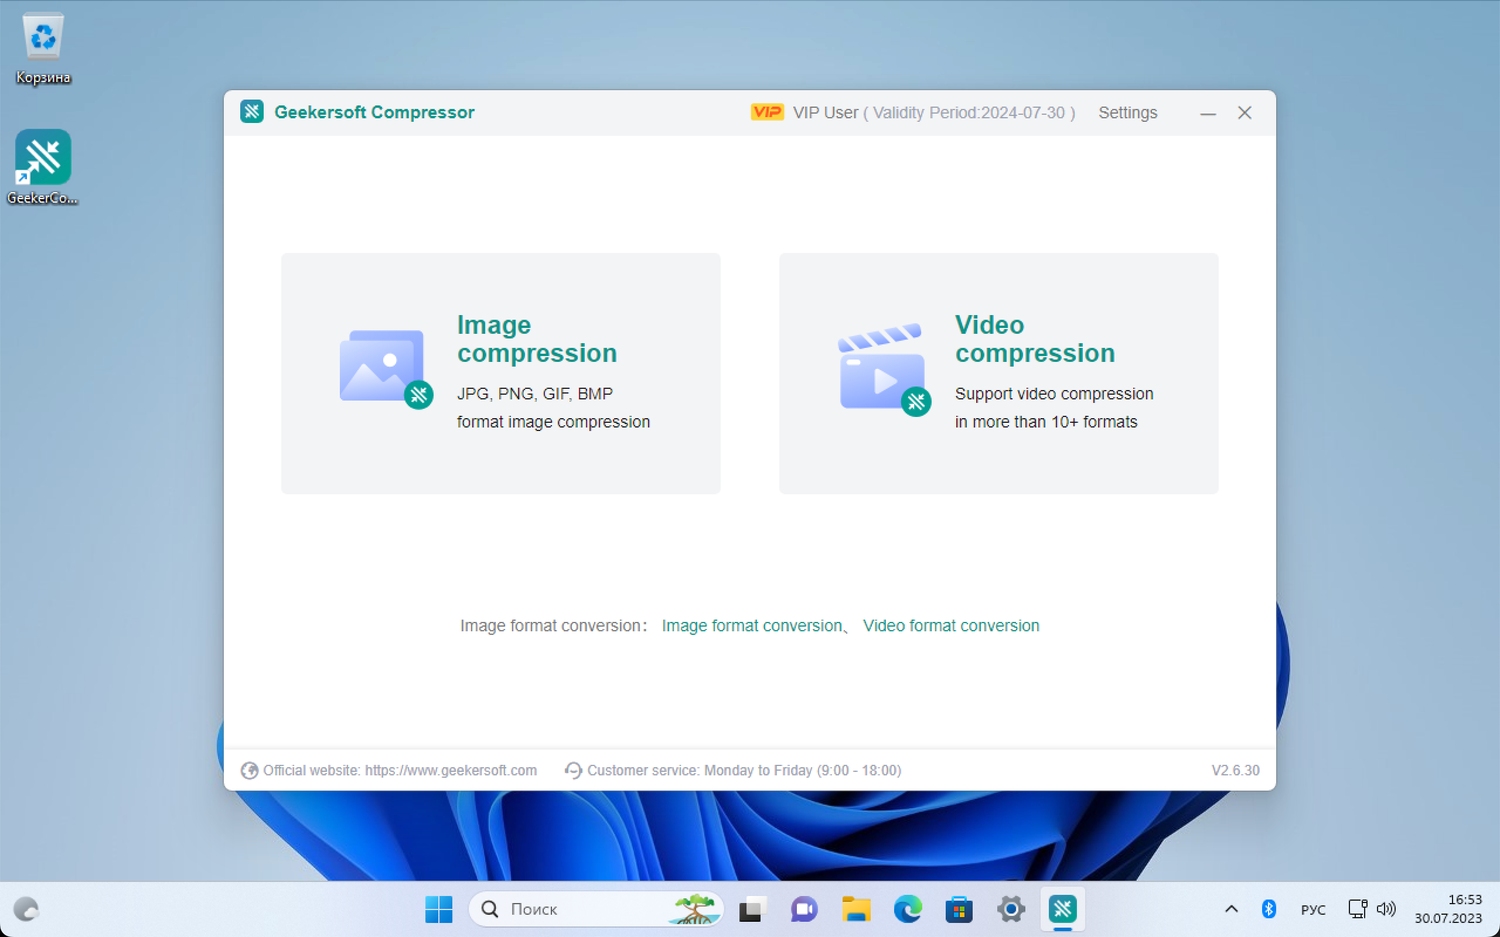Open the Image compression card icon
This screenshot has width=1500, height=937.
386,368
